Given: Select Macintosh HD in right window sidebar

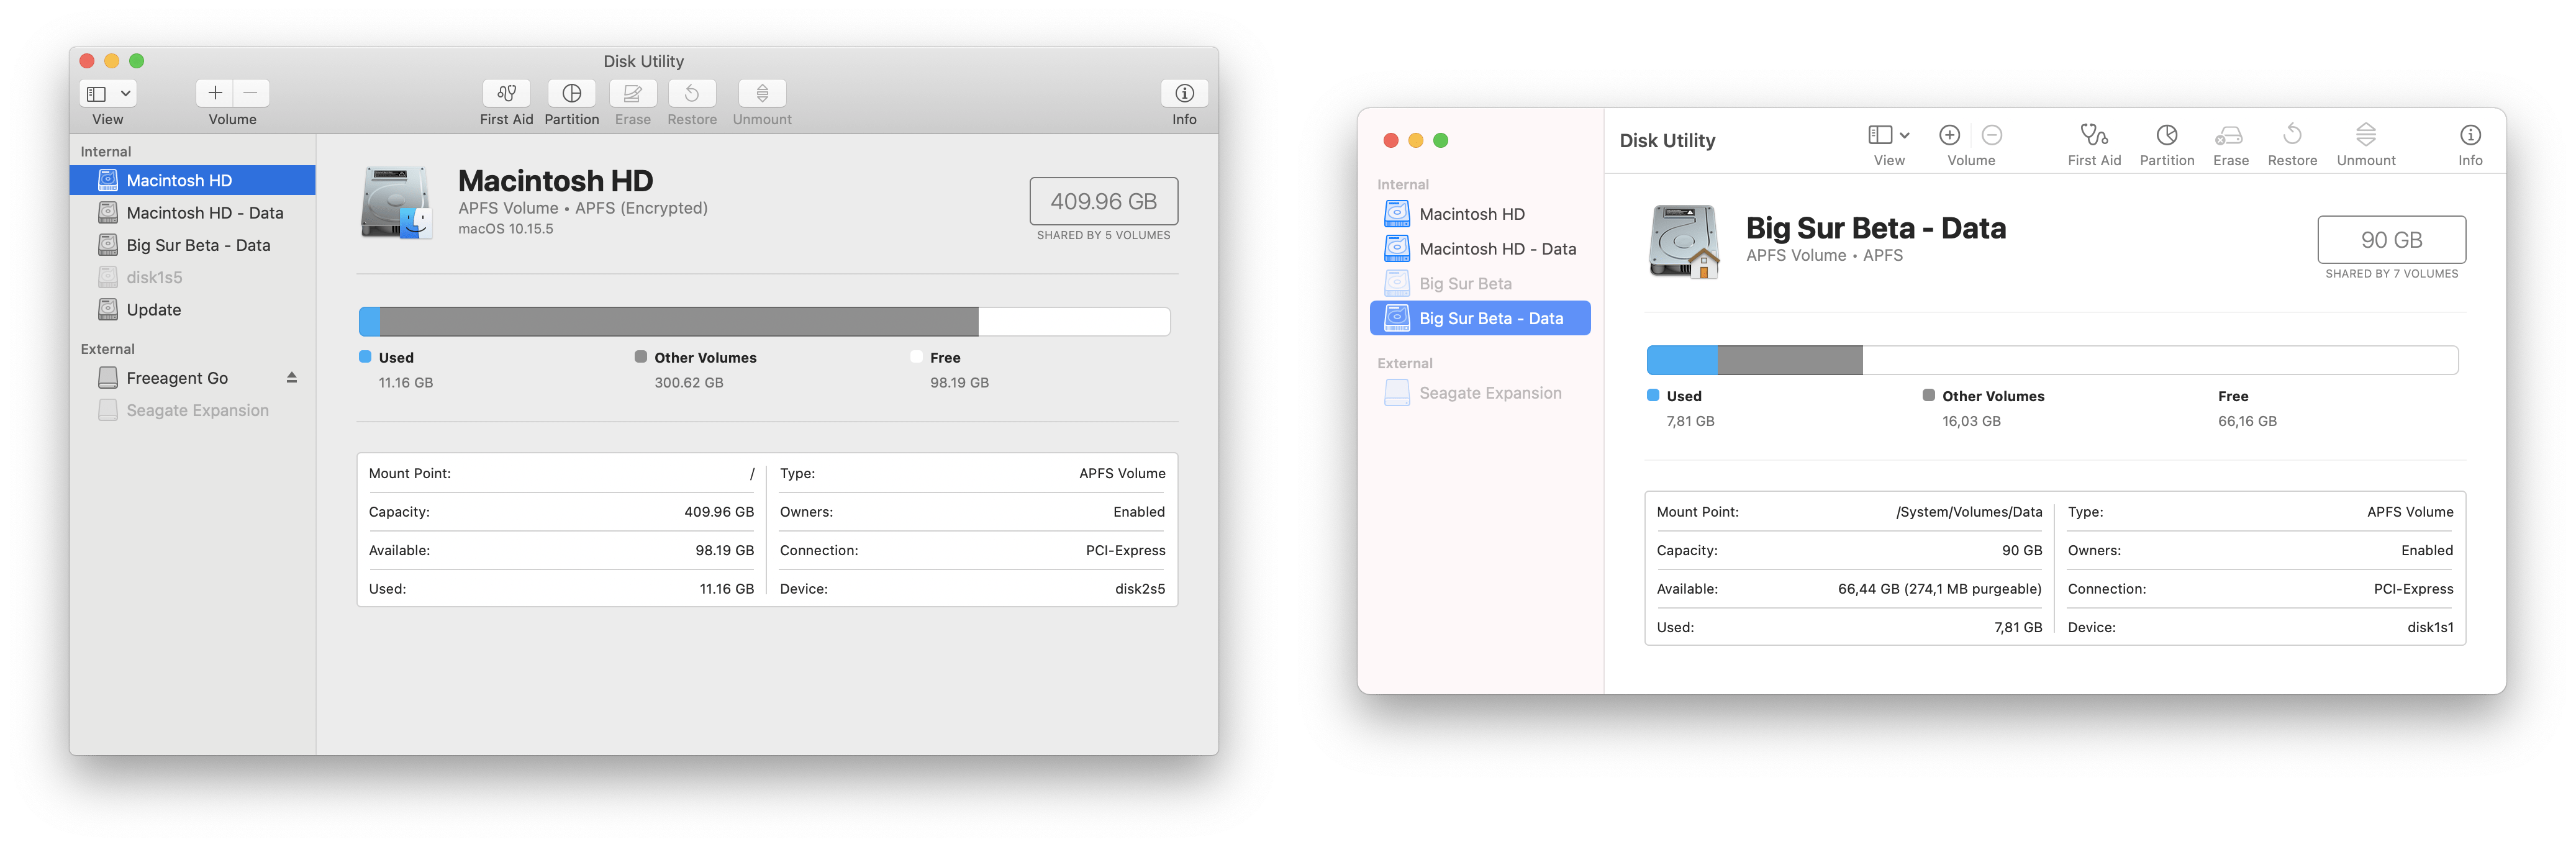Looking at the screenshot, I should click(x=1480, y=214).
